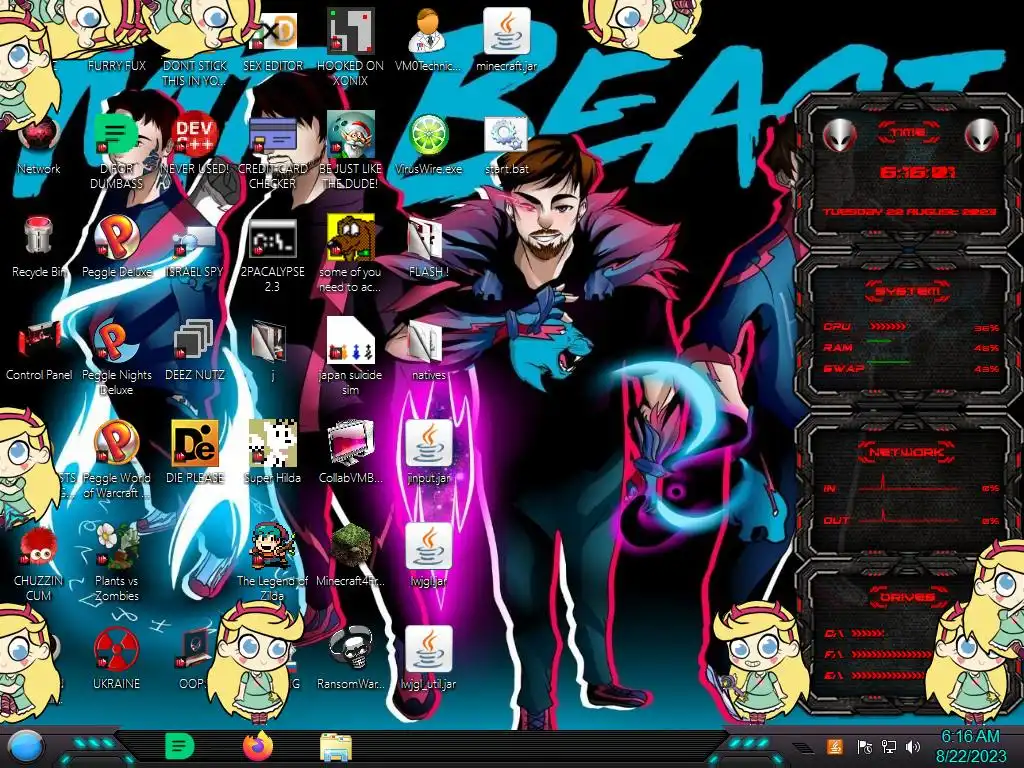Open the SEX EDITOR desktop shortcut
The image size is (1024, 768).
[272, 33]
